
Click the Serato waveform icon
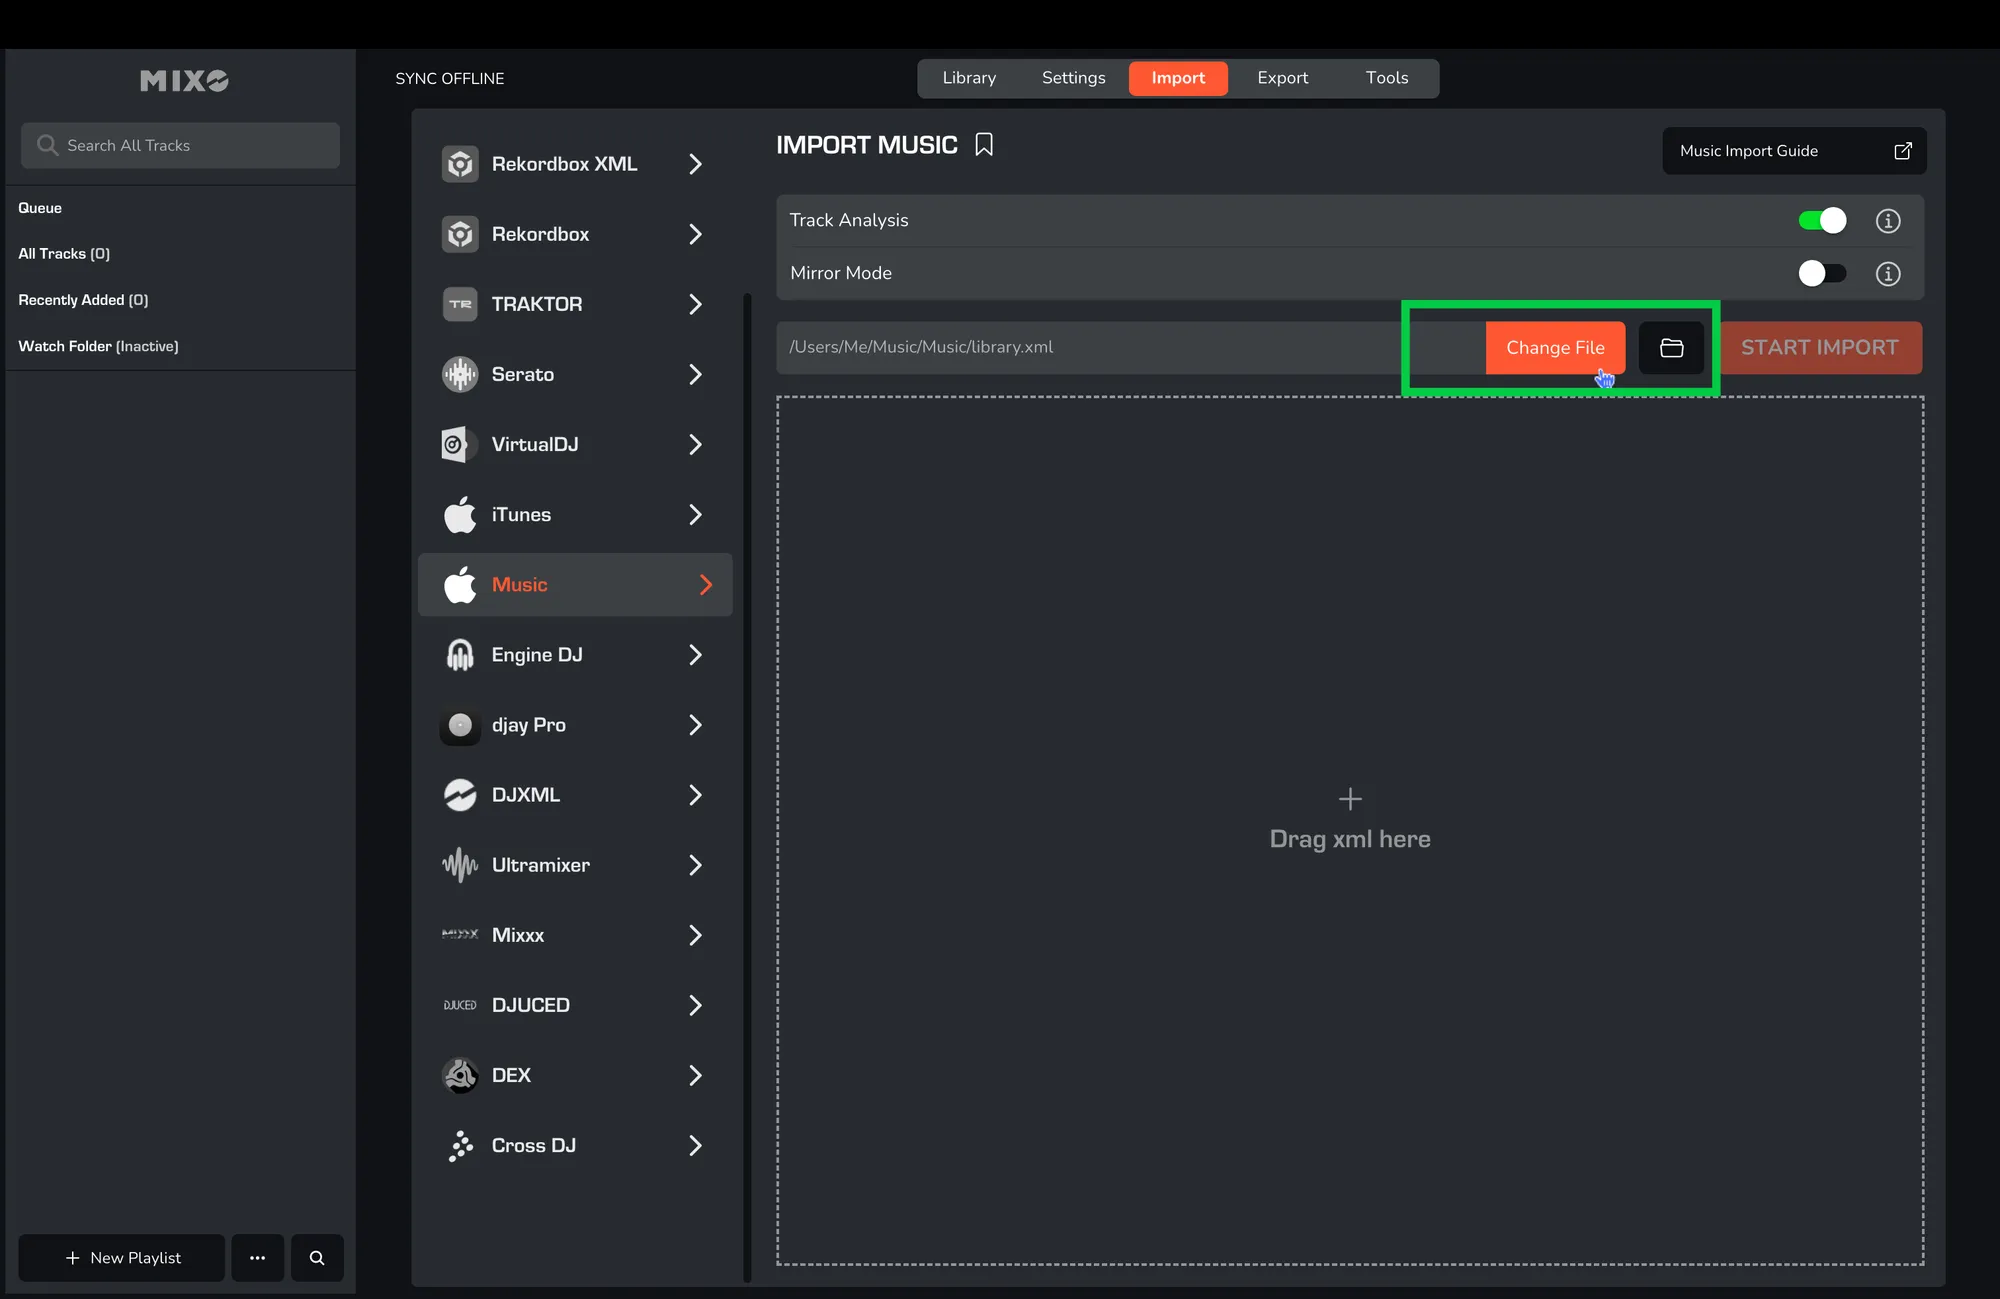(x=460, y=374)
